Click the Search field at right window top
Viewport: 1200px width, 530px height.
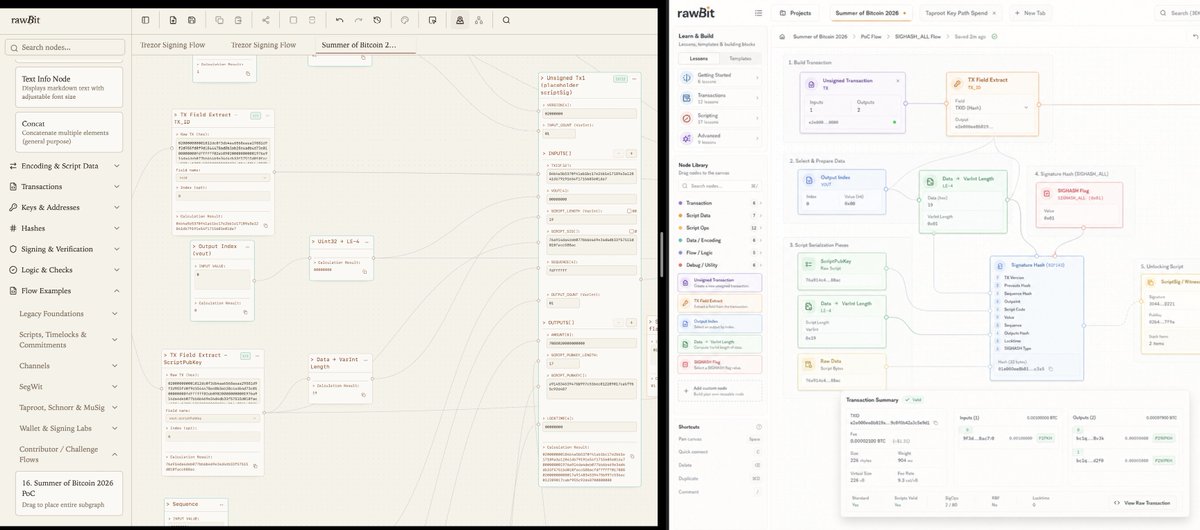(x=1177, y=13)
